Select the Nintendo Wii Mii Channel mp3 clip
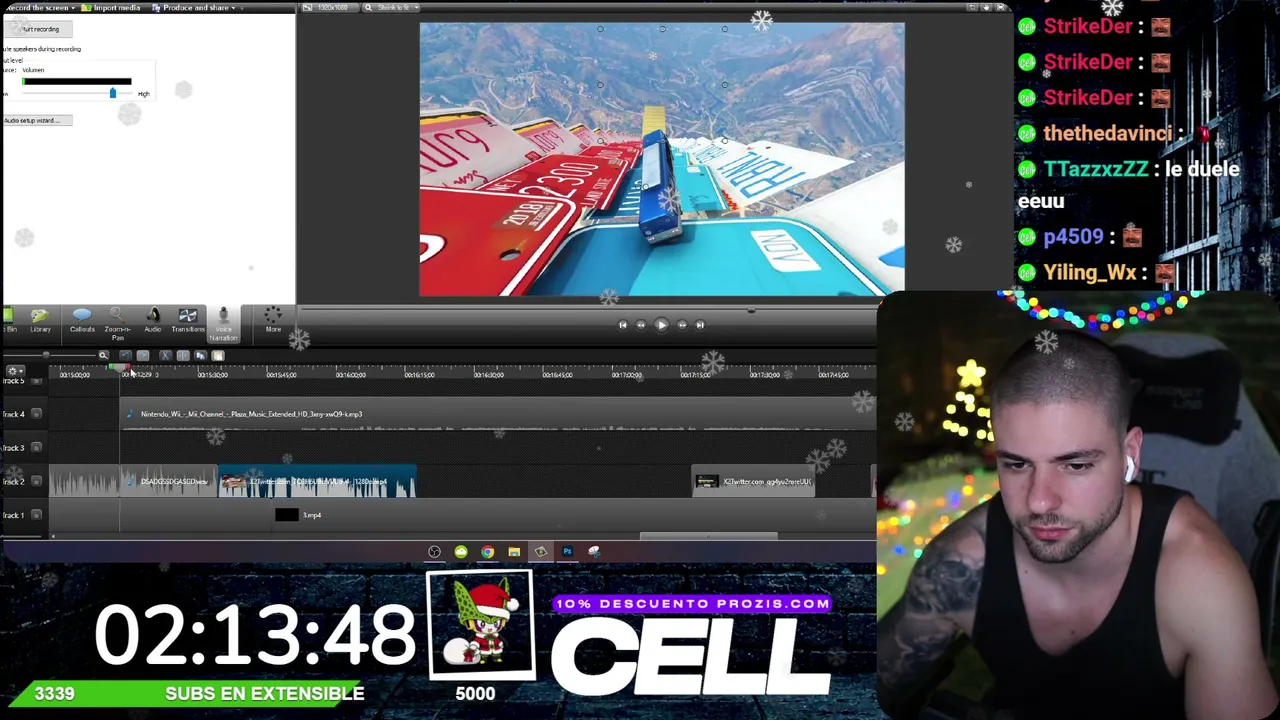 click(x=498, y=414)
